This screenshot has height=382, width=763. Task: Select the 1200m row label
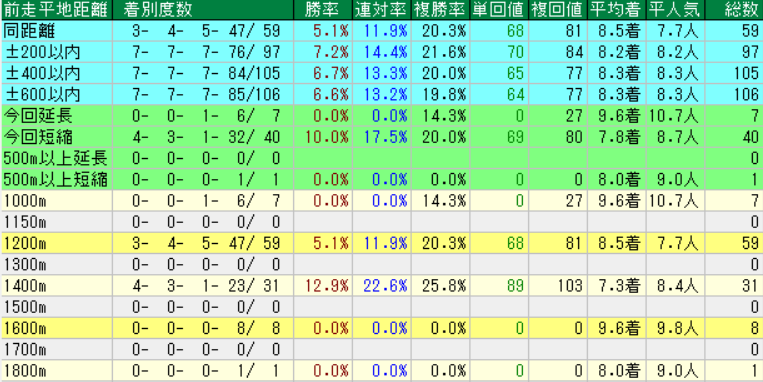tap(25, 243)
